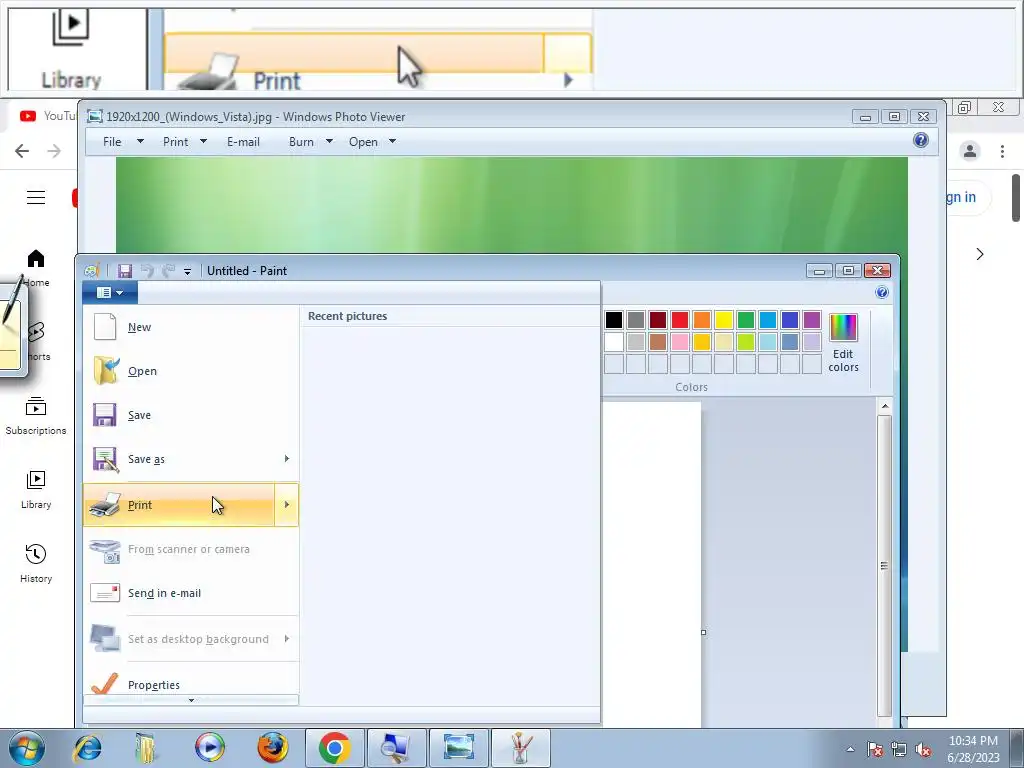Select the red color swatch

[x=680, y=320]
